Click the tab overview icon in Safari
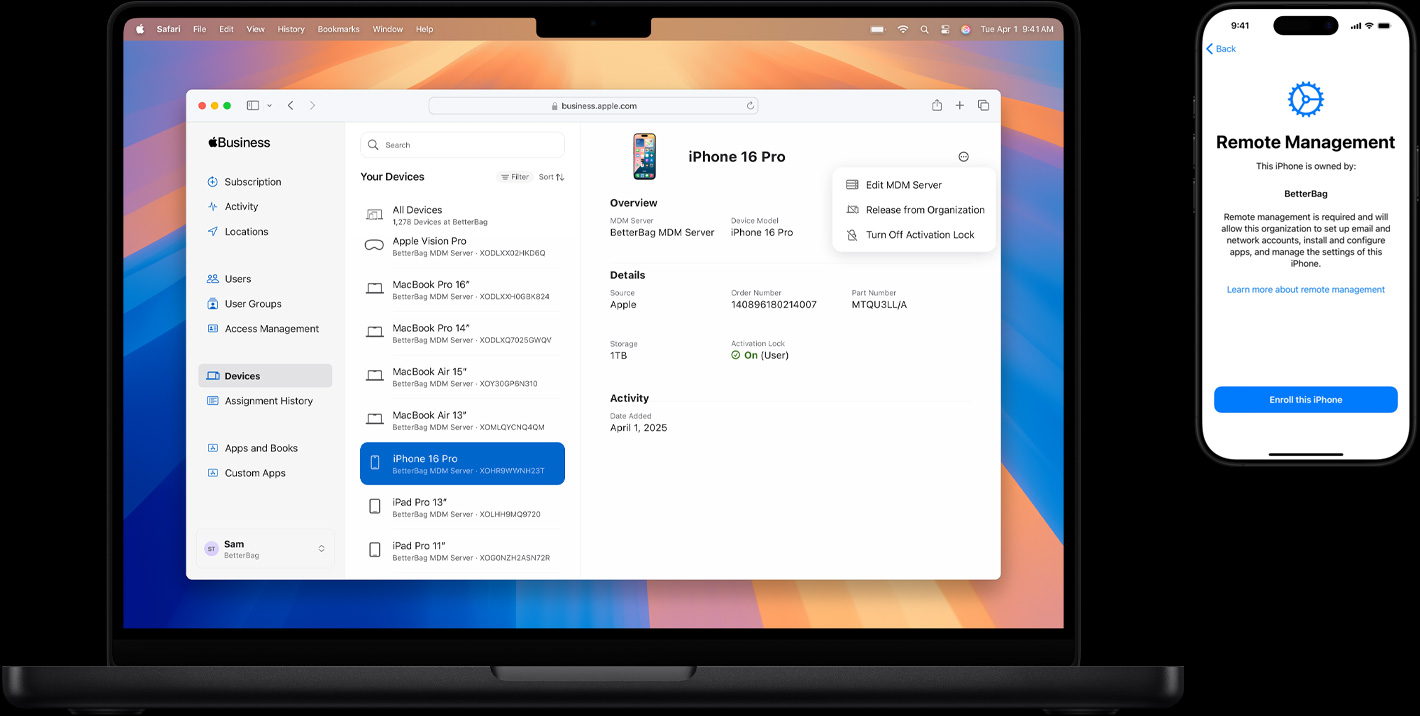 click(983, 105)
